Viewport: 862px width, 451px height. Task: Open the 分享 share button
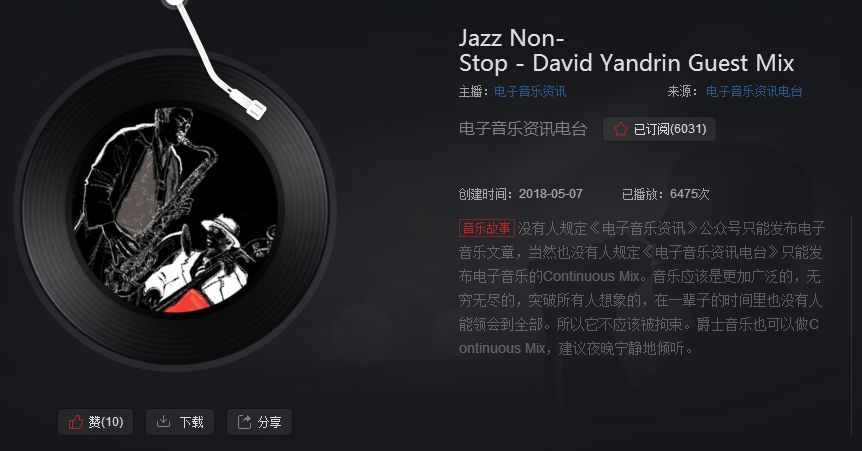(259, 422)
